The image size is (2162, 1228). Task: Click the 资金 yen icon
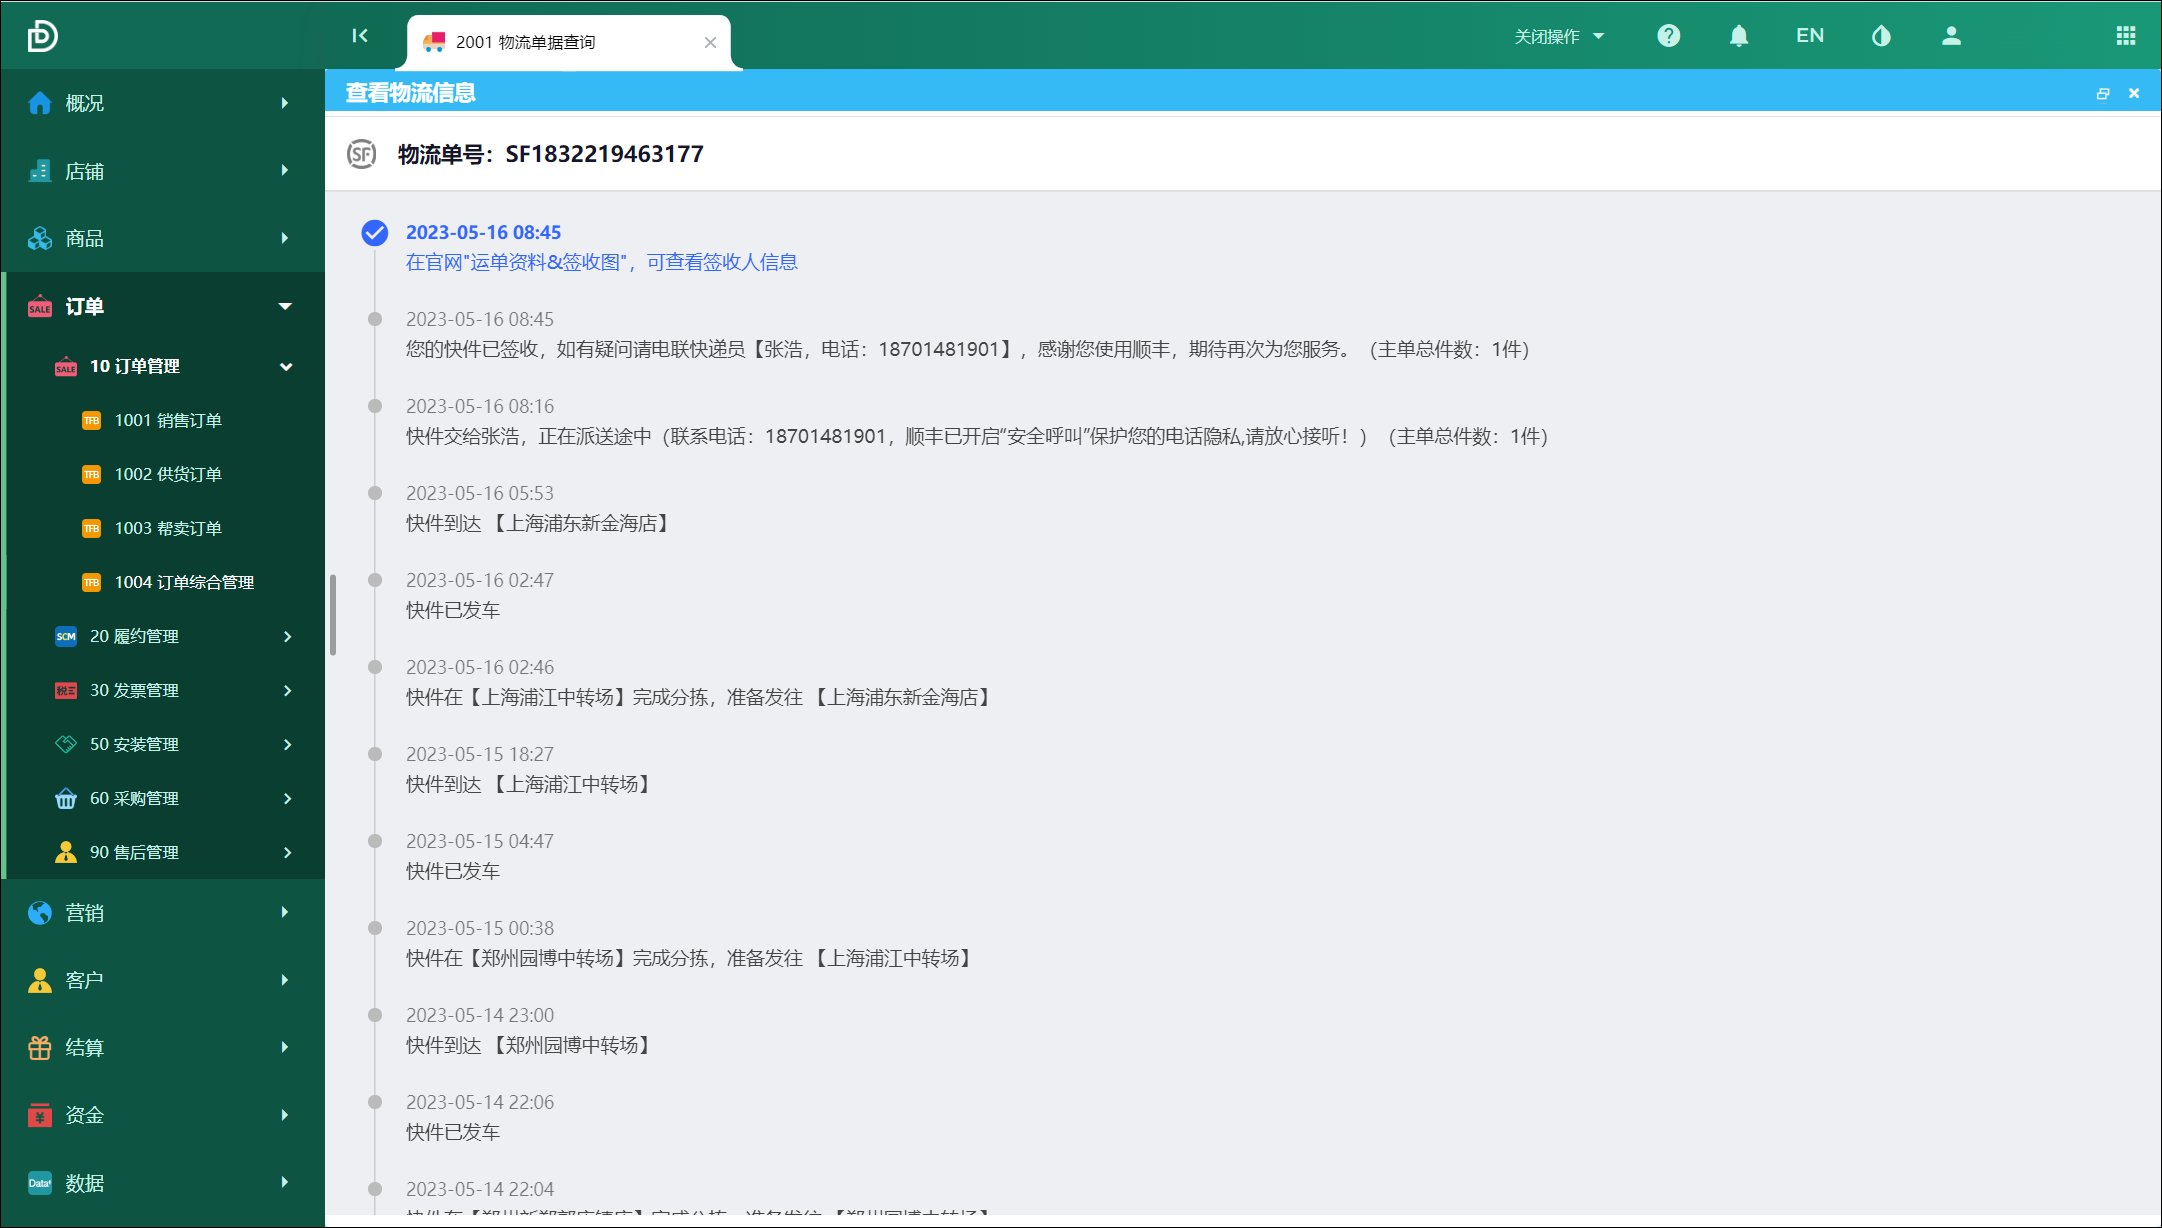40,1115
